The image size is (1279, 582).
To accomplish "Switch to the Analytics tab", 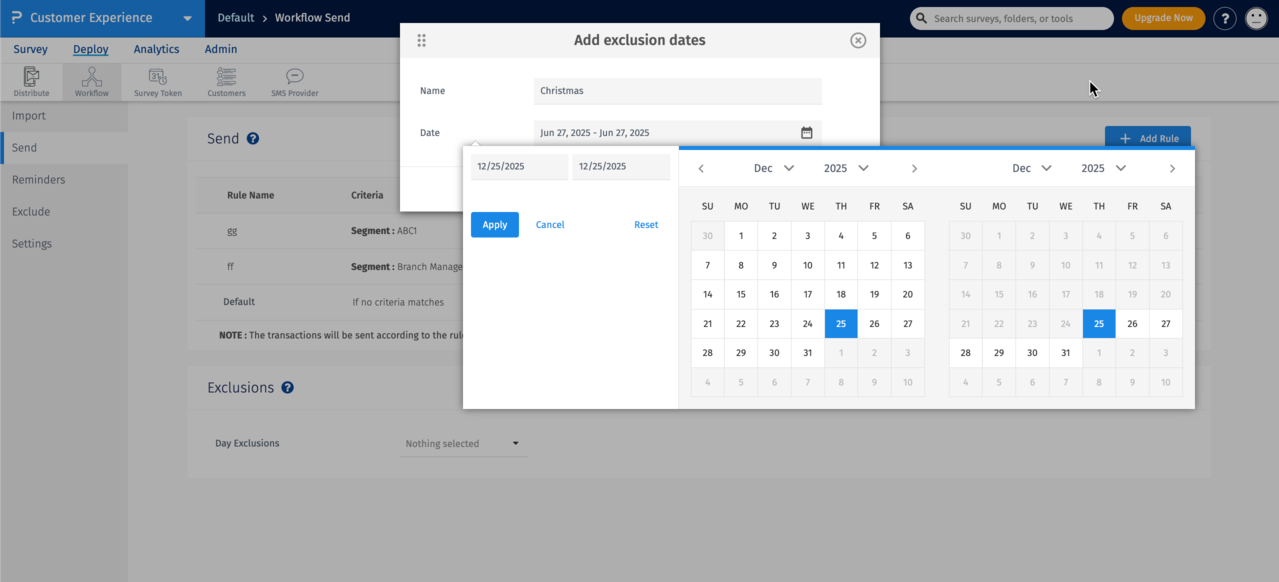I will tap(156, 49).
